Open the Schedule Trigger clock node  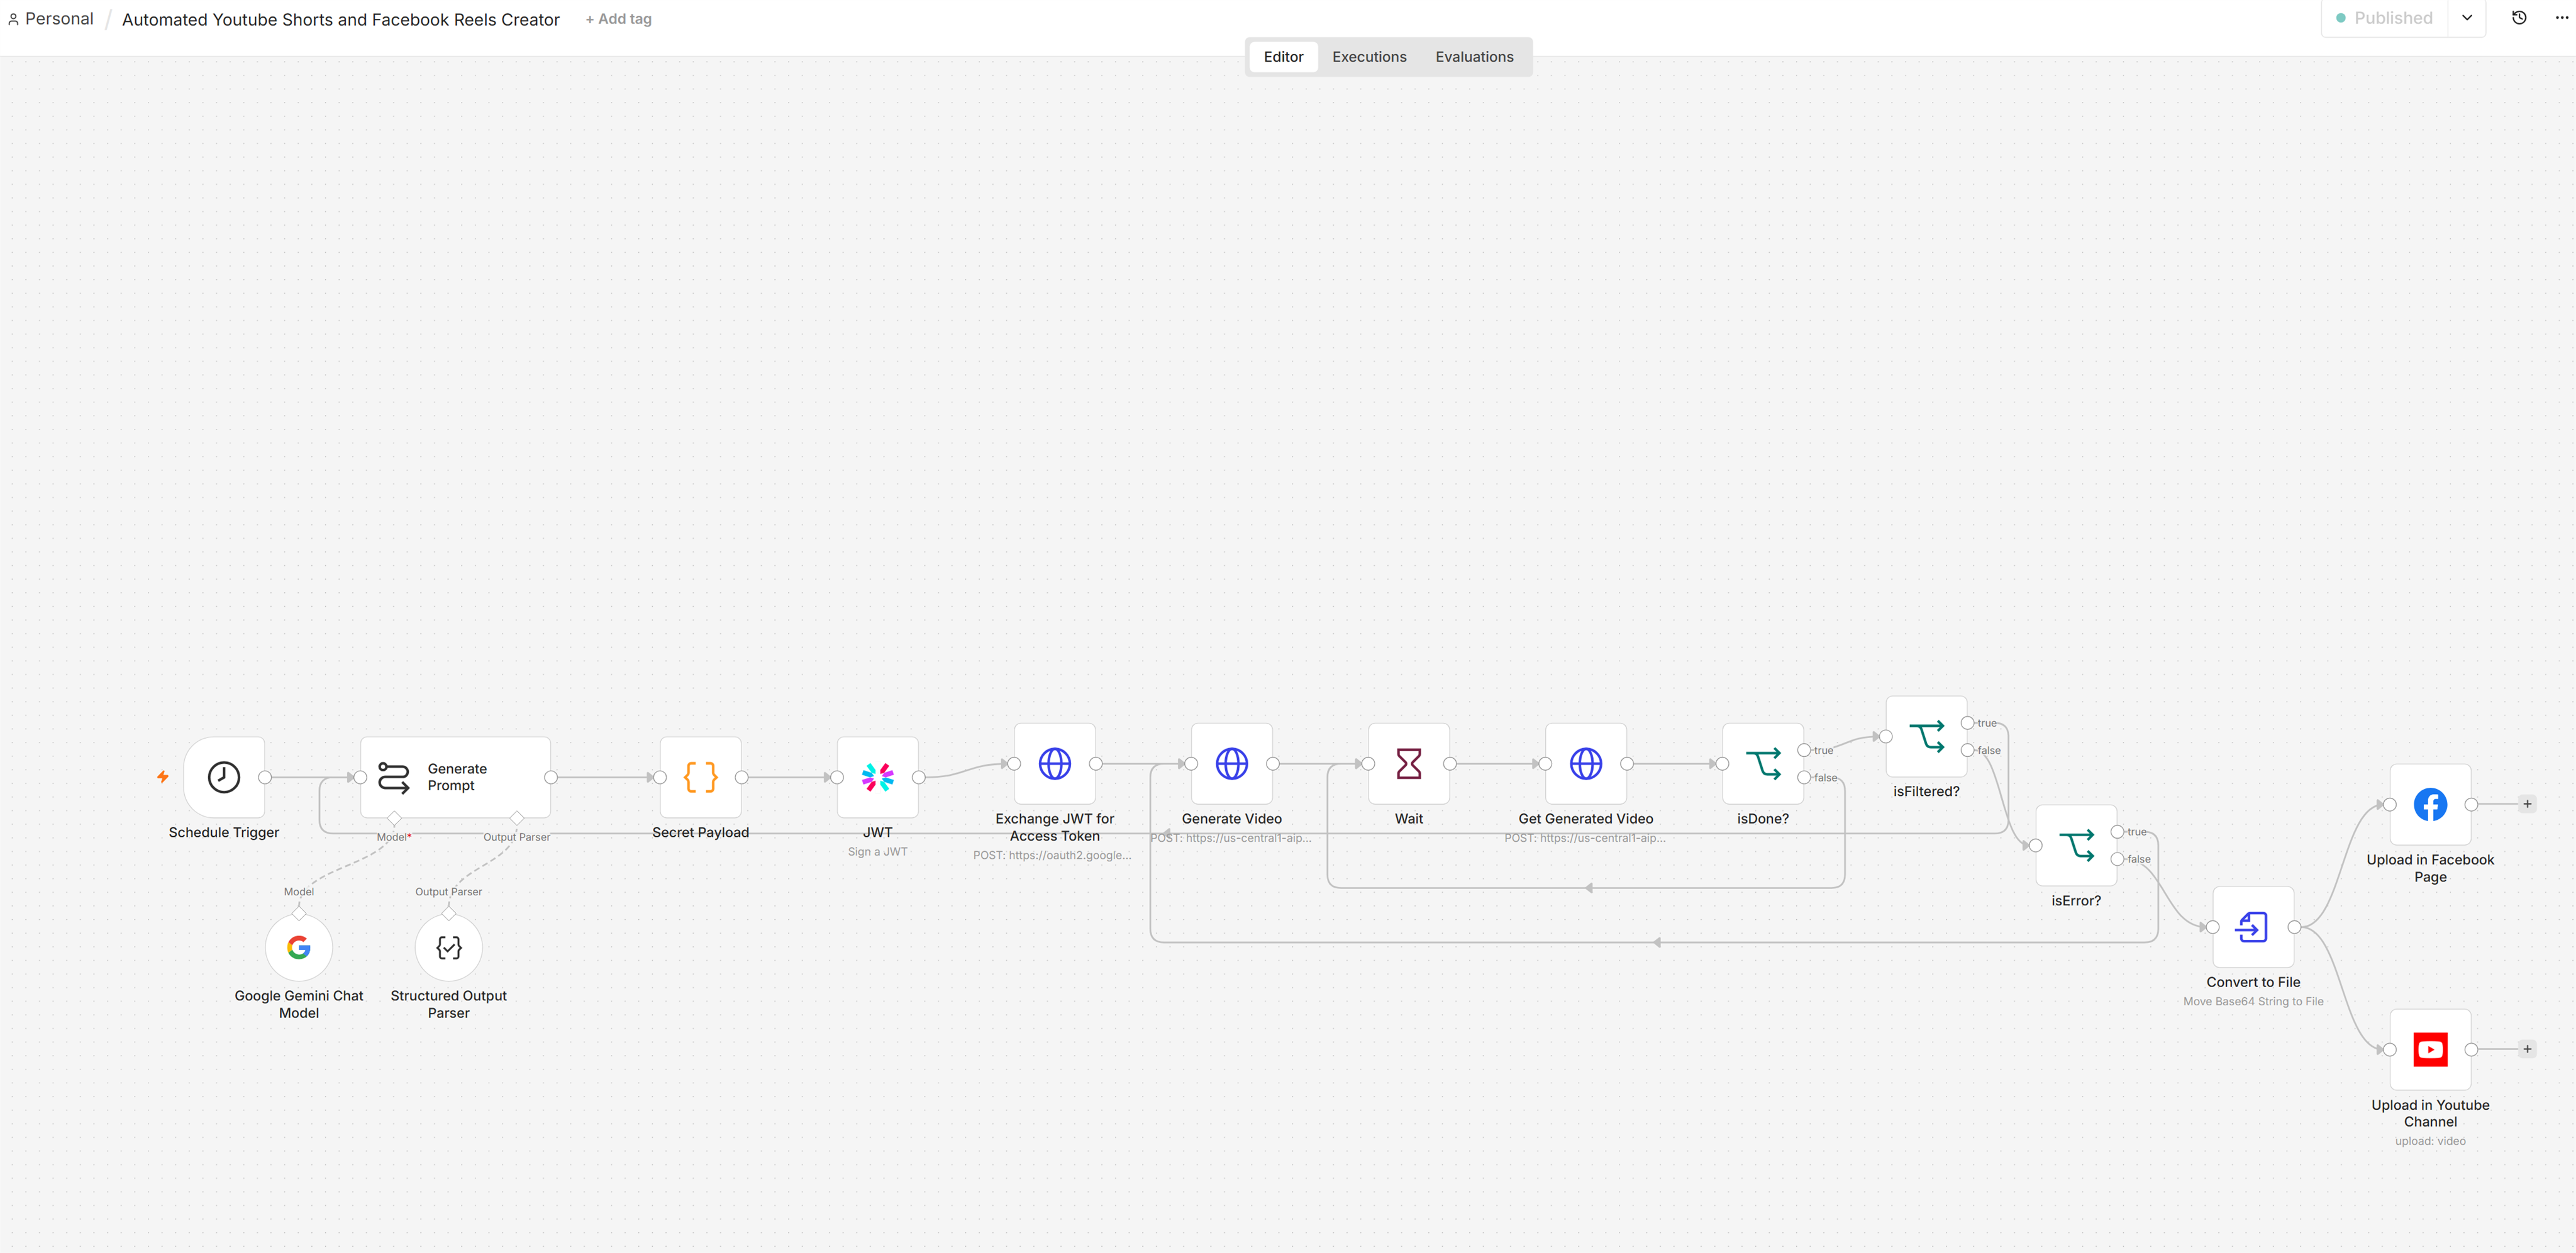click(224, 777)
